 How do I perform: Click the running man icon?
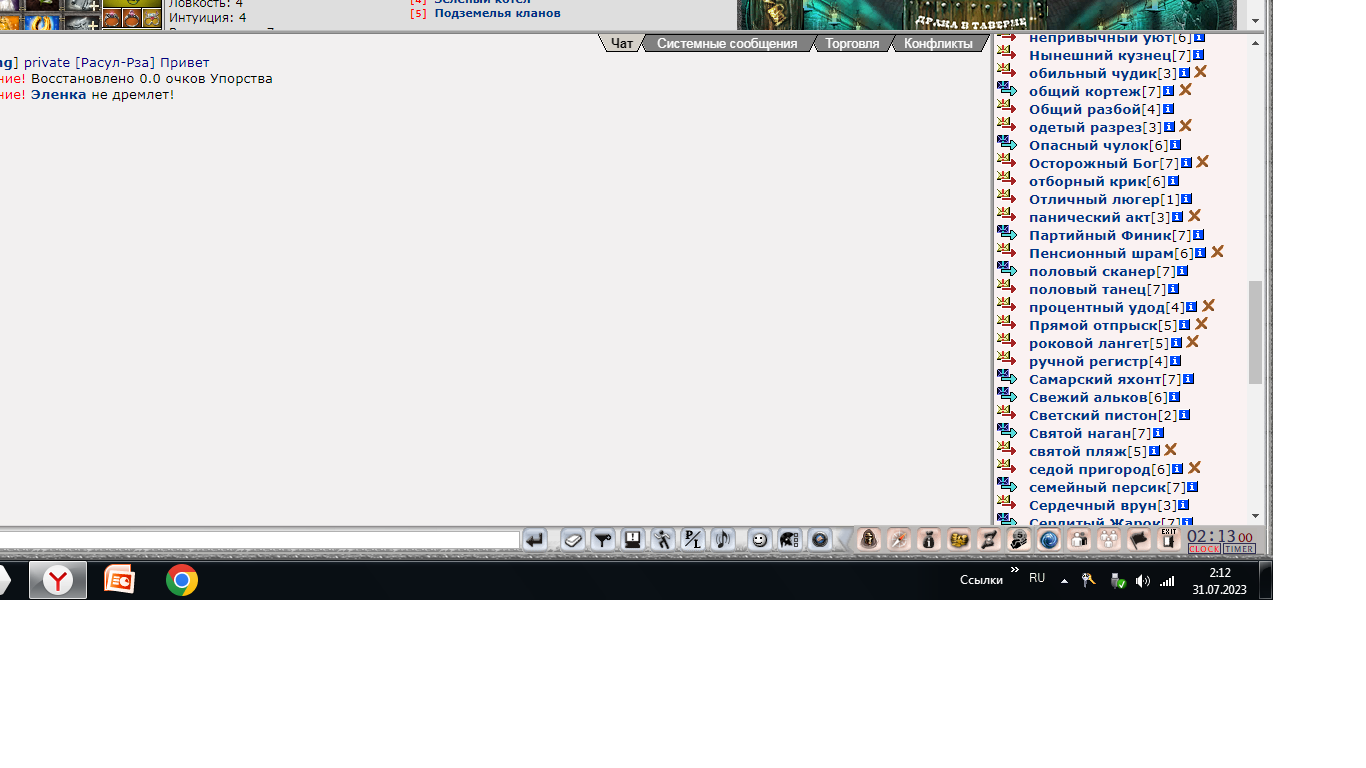click(662, 540)
